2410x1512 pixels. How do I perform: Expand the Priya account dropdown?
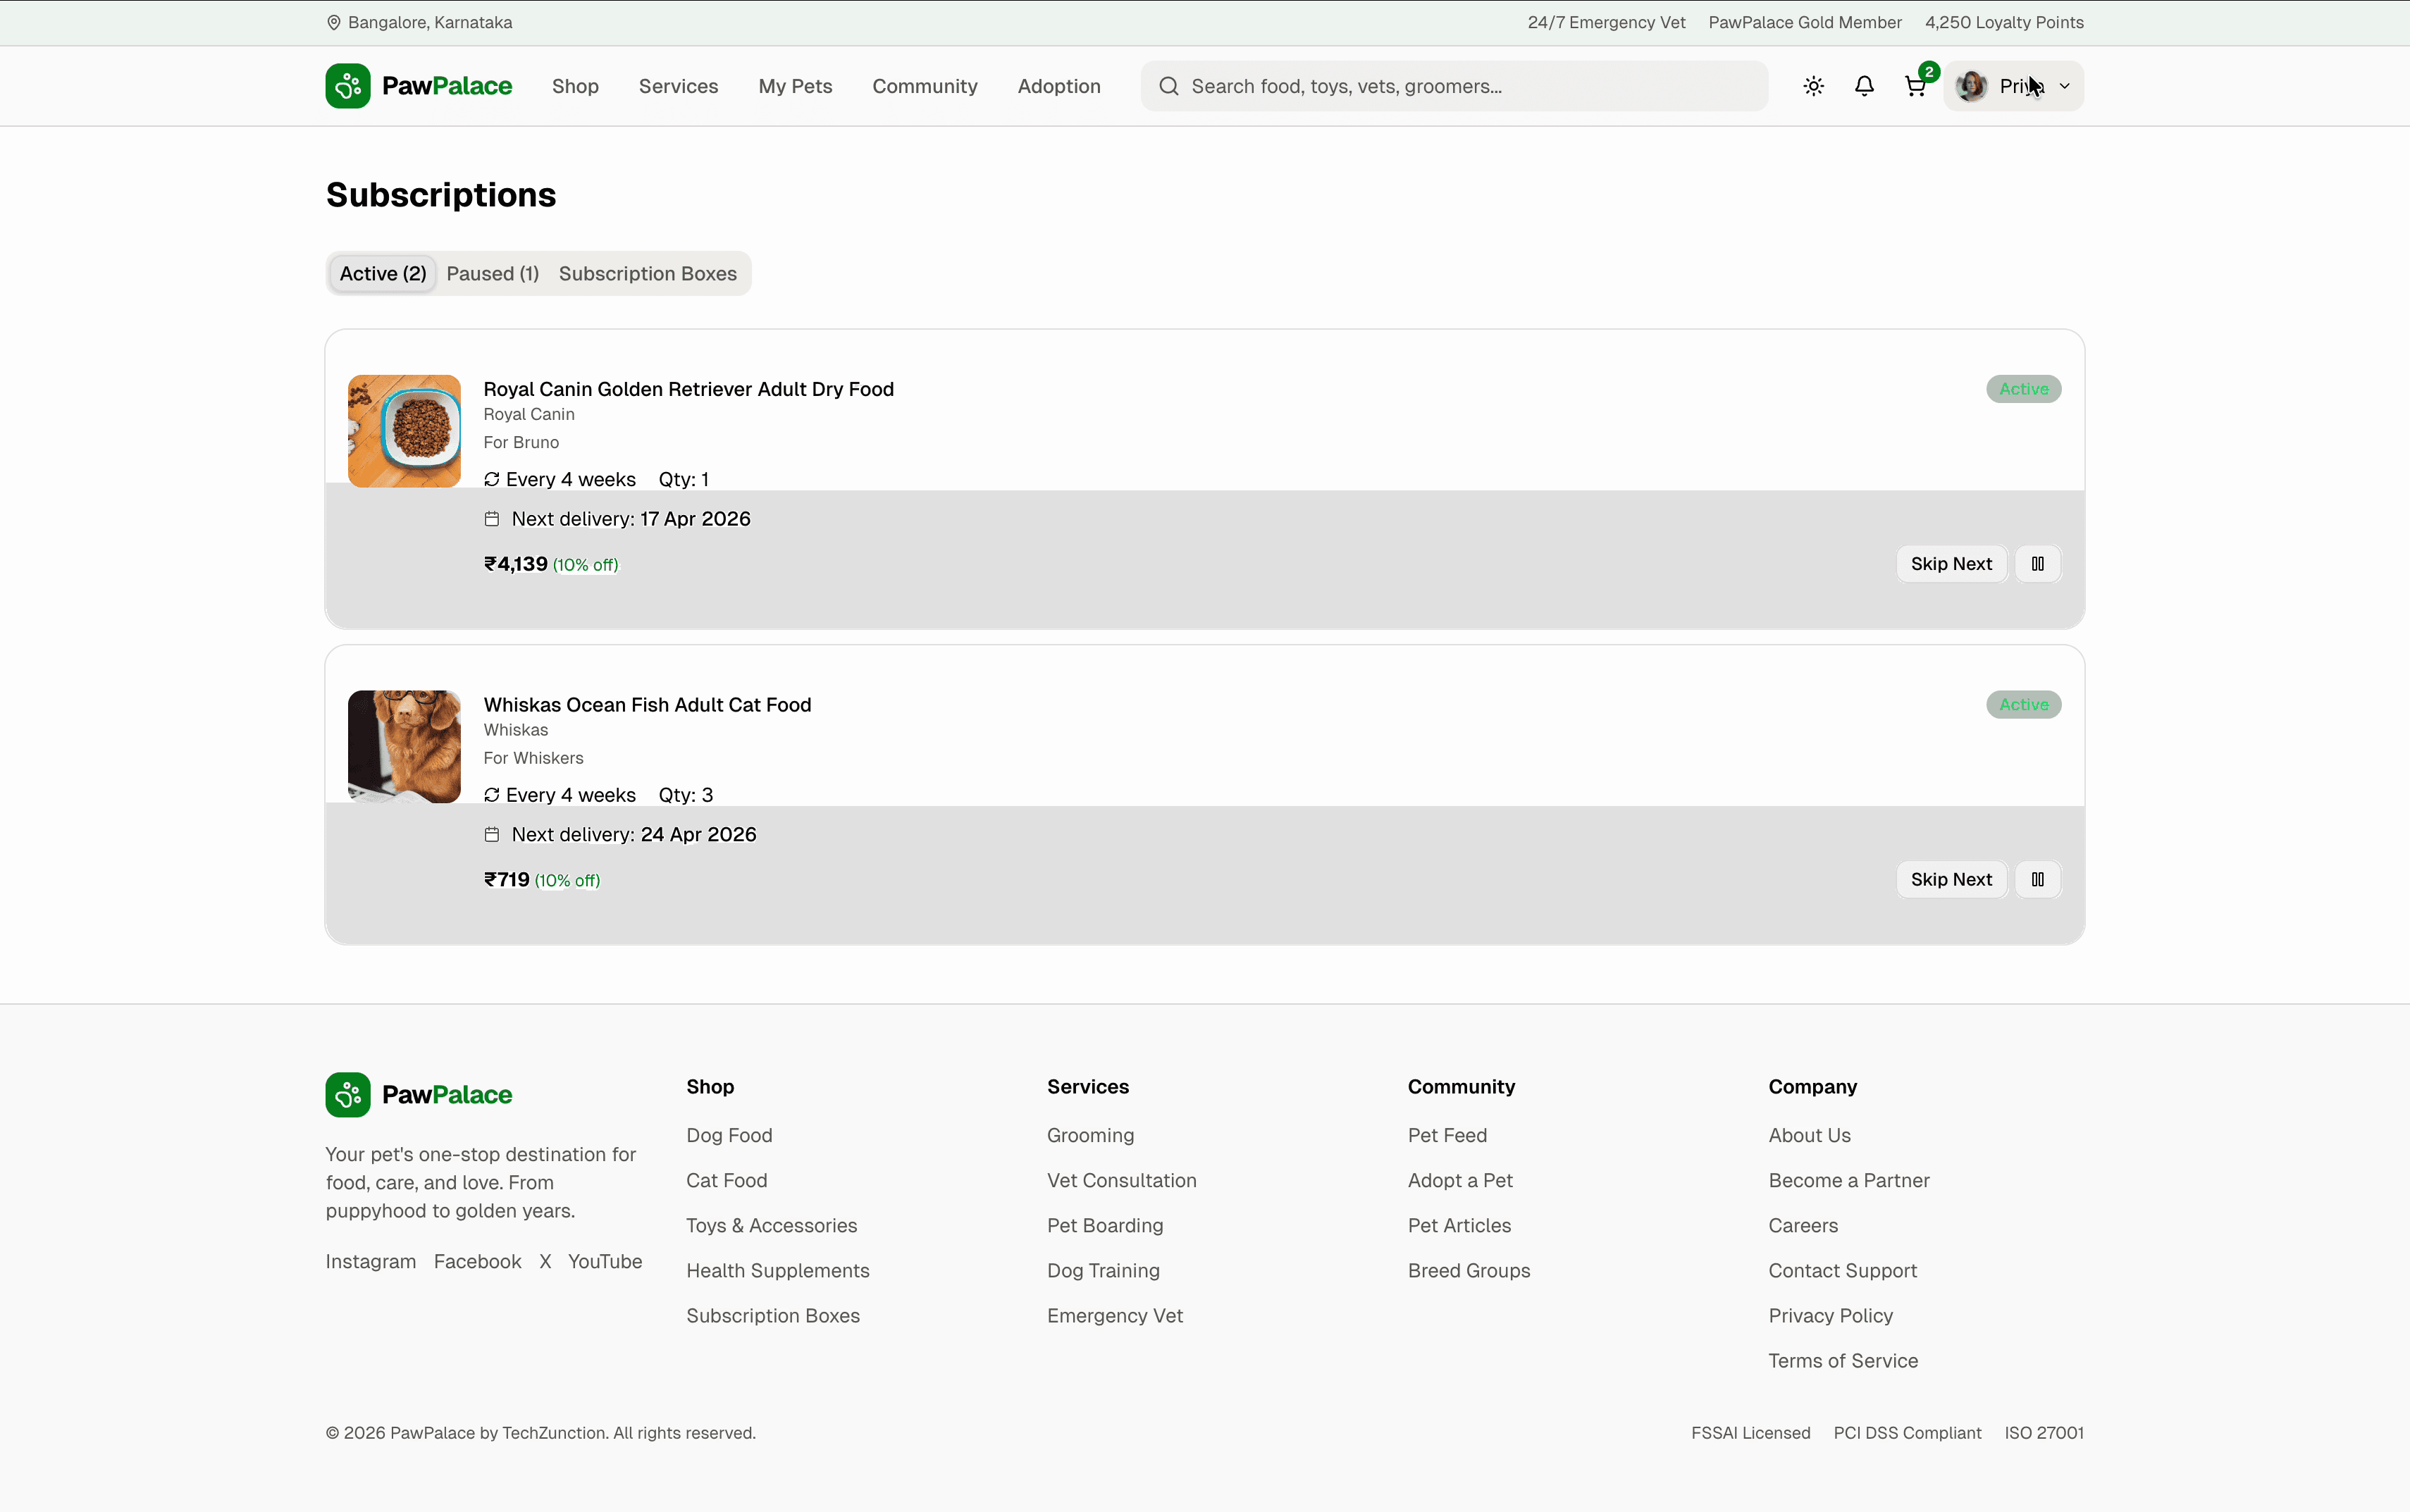tap(2013, 86)
